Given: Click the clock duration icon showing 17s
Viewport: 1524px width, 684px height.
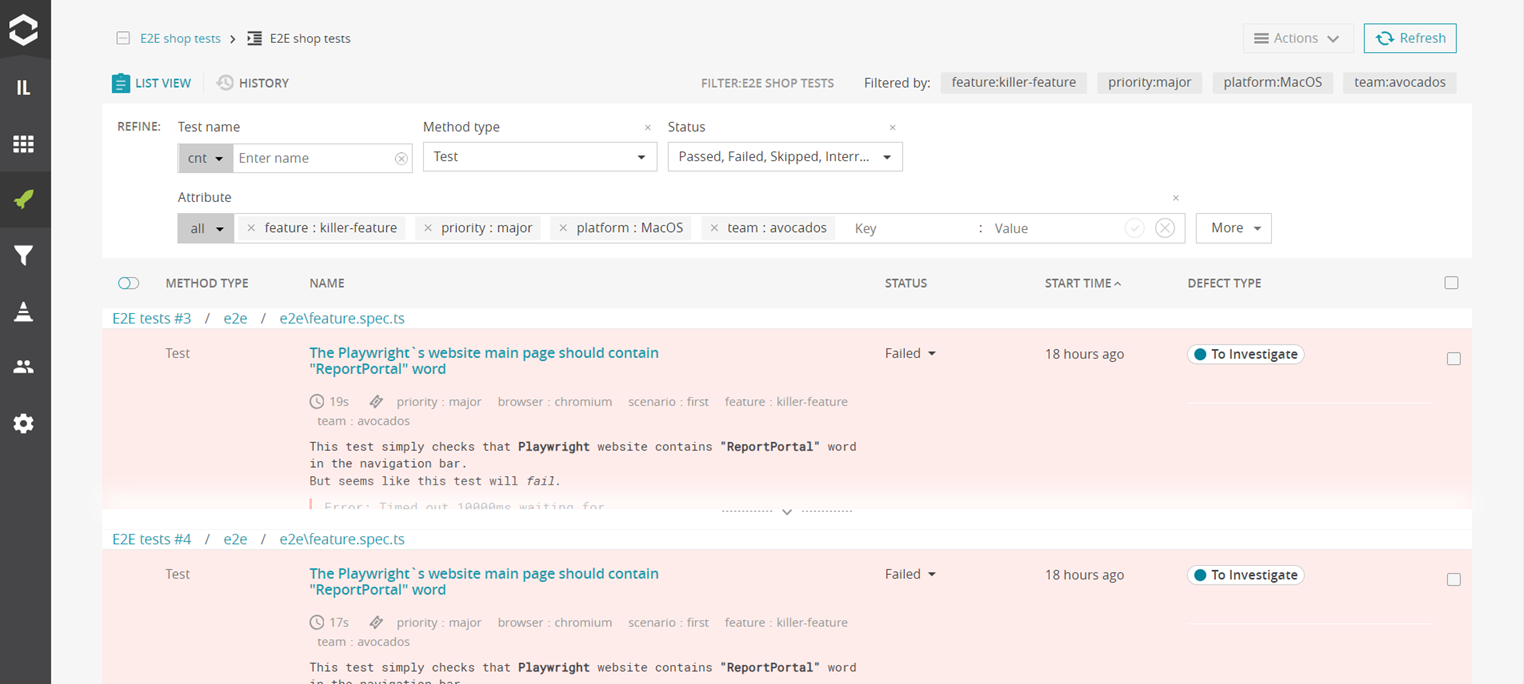Looking at the screenshot, I should (x=317, y=622).
